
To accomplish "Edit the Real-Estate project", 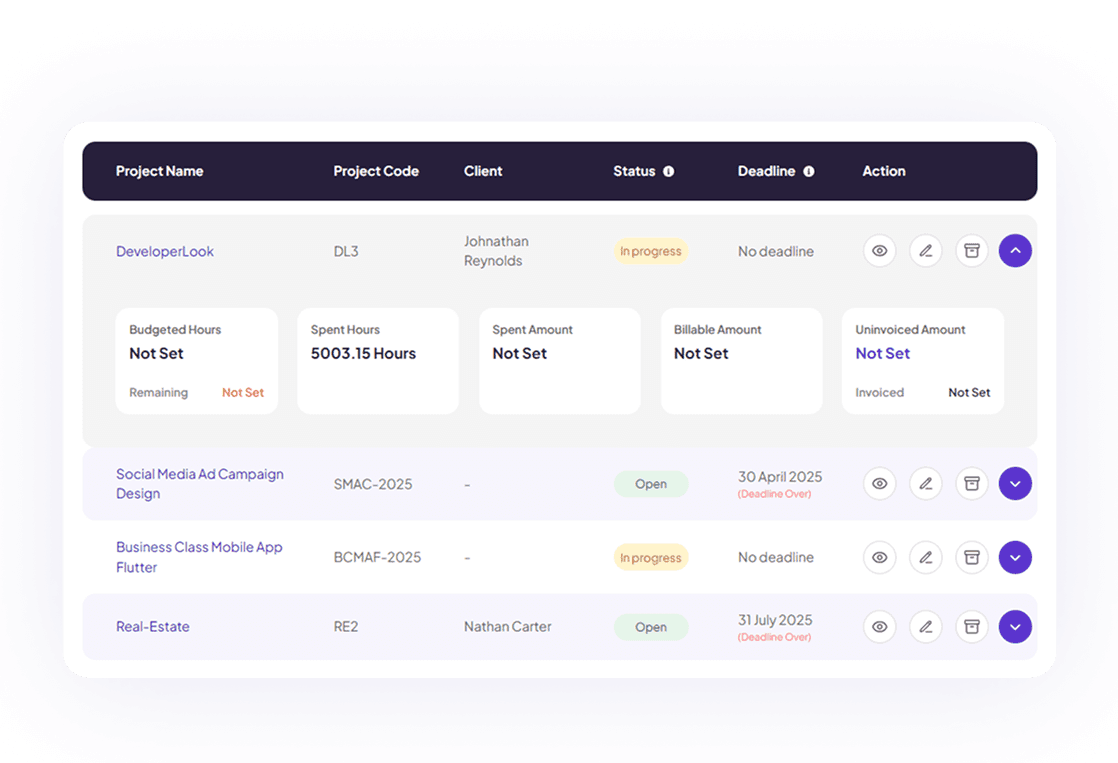I will [x=925, y=627].
